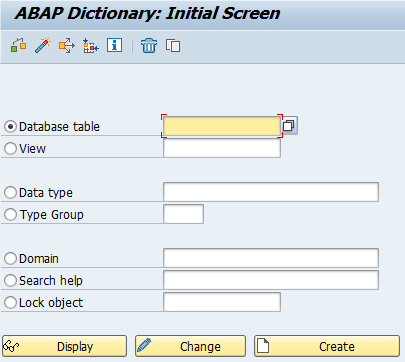Select the Data type radio button

pyautogui.click(x=10, y=192)
